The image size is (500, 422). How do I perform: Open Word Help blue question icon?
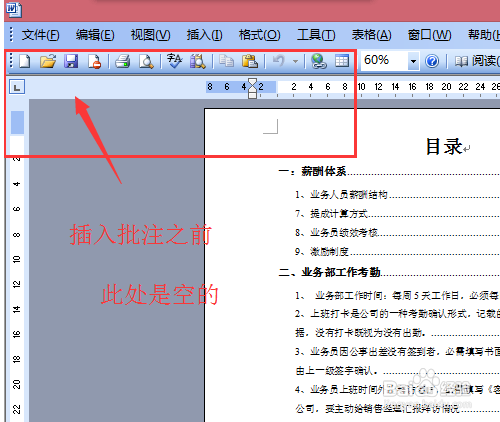432,61
